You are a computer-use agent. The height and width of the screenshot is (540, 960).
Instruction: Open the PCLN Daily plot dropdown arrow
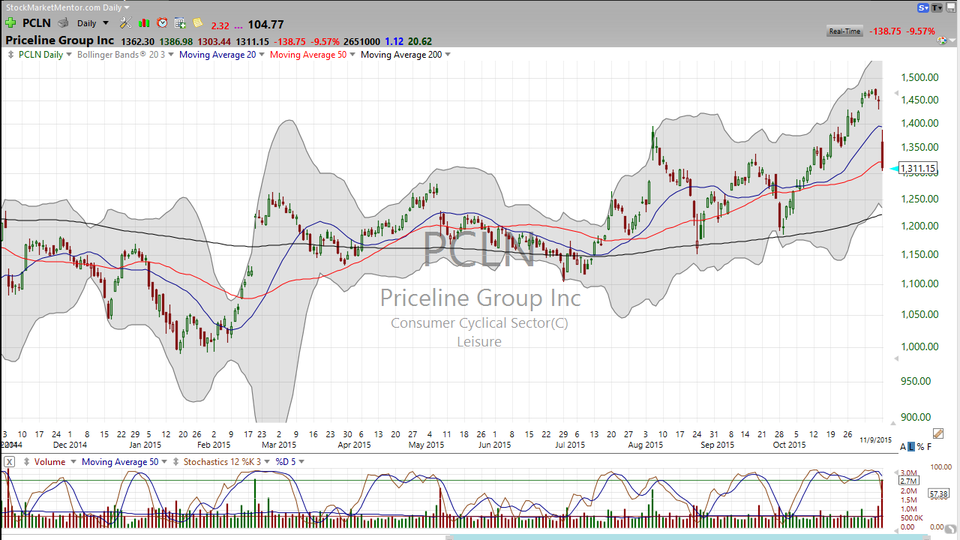pos(69,54)
